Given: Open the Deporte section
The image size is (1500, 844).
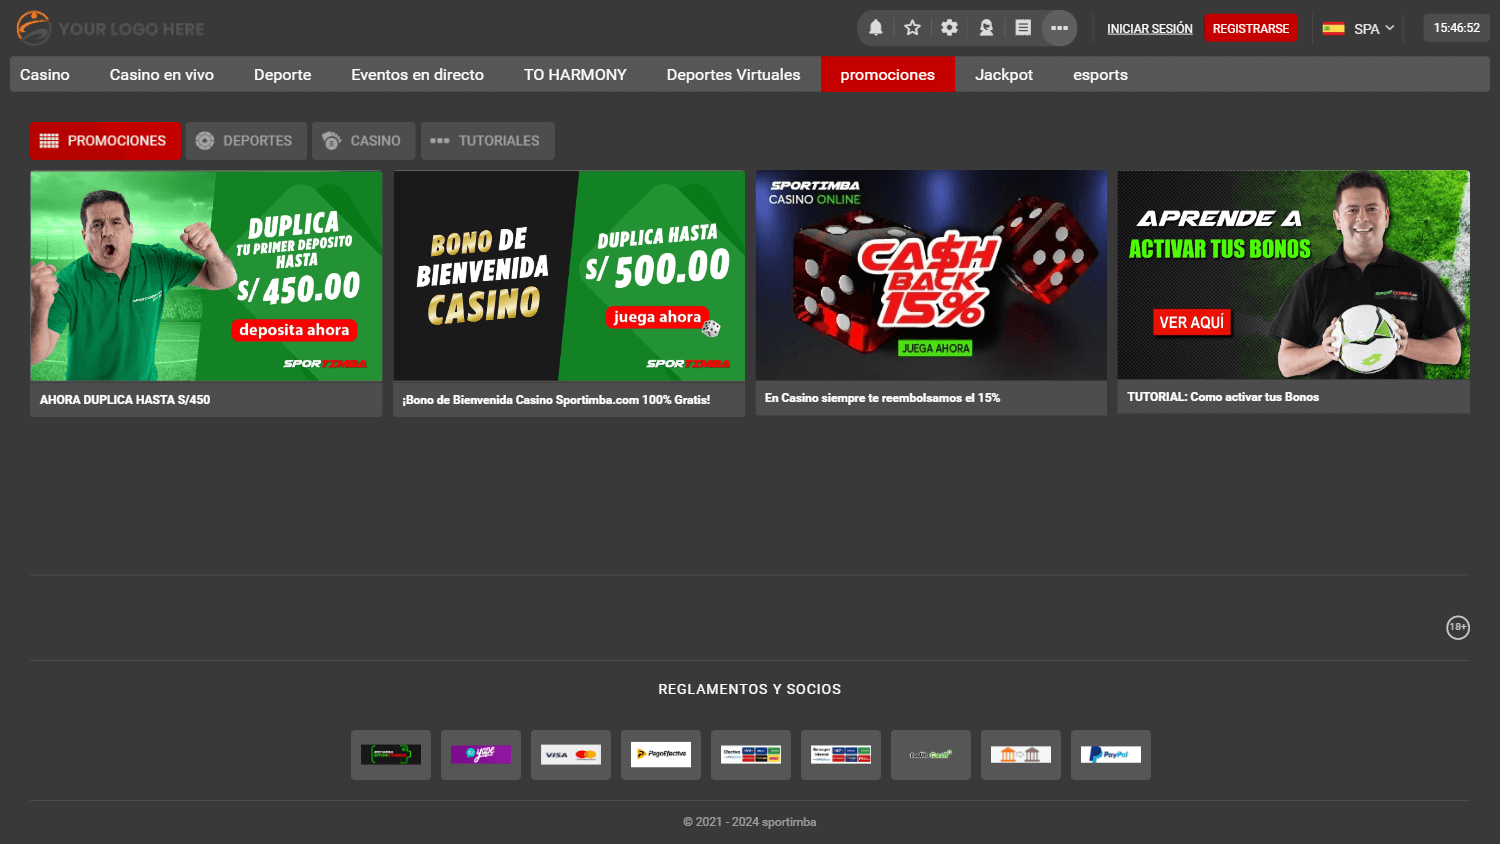Looking at the screenshot, I should (283, 74).
